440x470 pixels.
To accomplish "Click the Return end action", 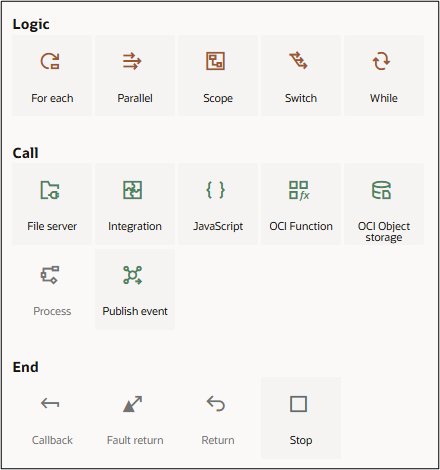I will 218,418.
